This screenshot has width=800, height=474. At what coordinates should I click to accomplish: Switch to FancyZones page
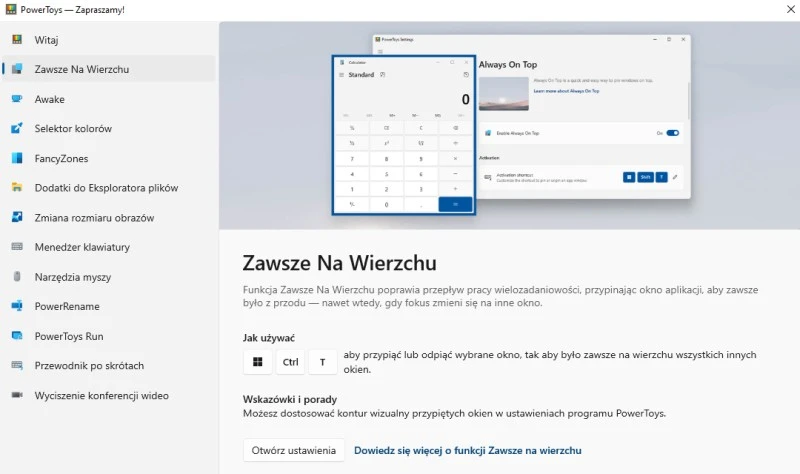click(x=109, y=158)
